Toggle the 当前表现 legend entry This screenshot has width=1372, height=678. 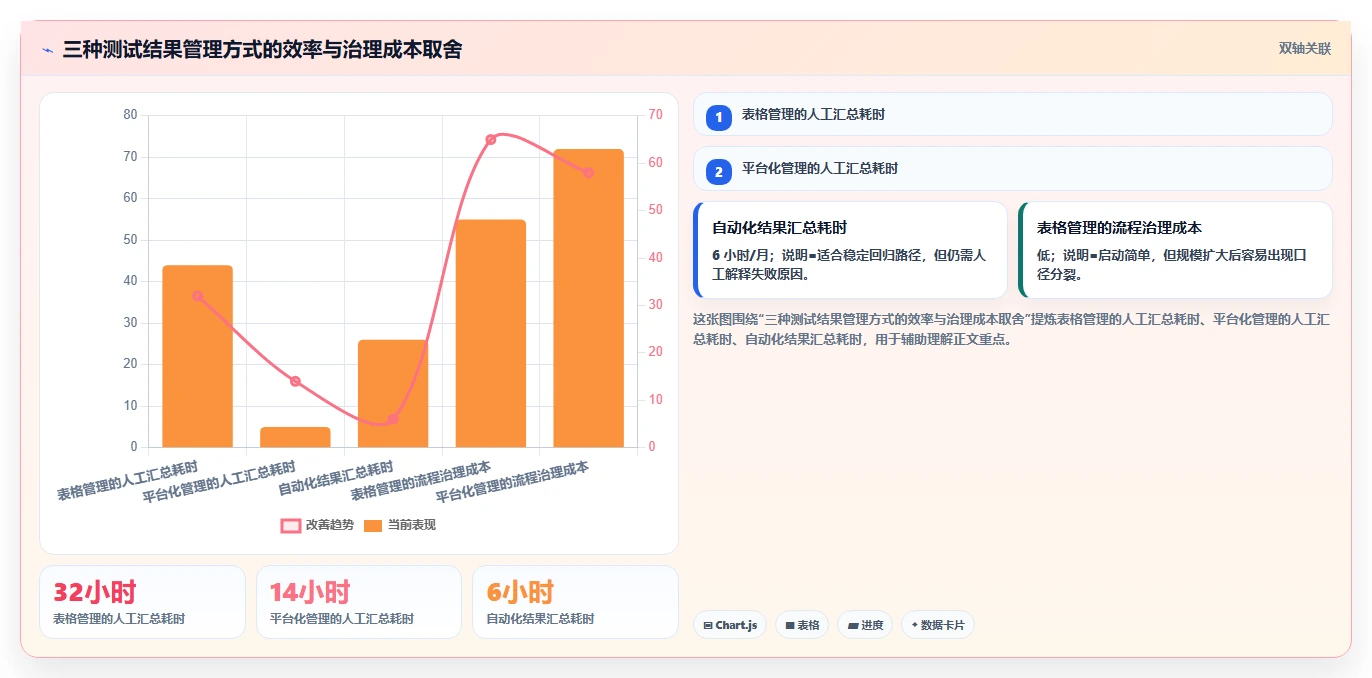point(400,525)
